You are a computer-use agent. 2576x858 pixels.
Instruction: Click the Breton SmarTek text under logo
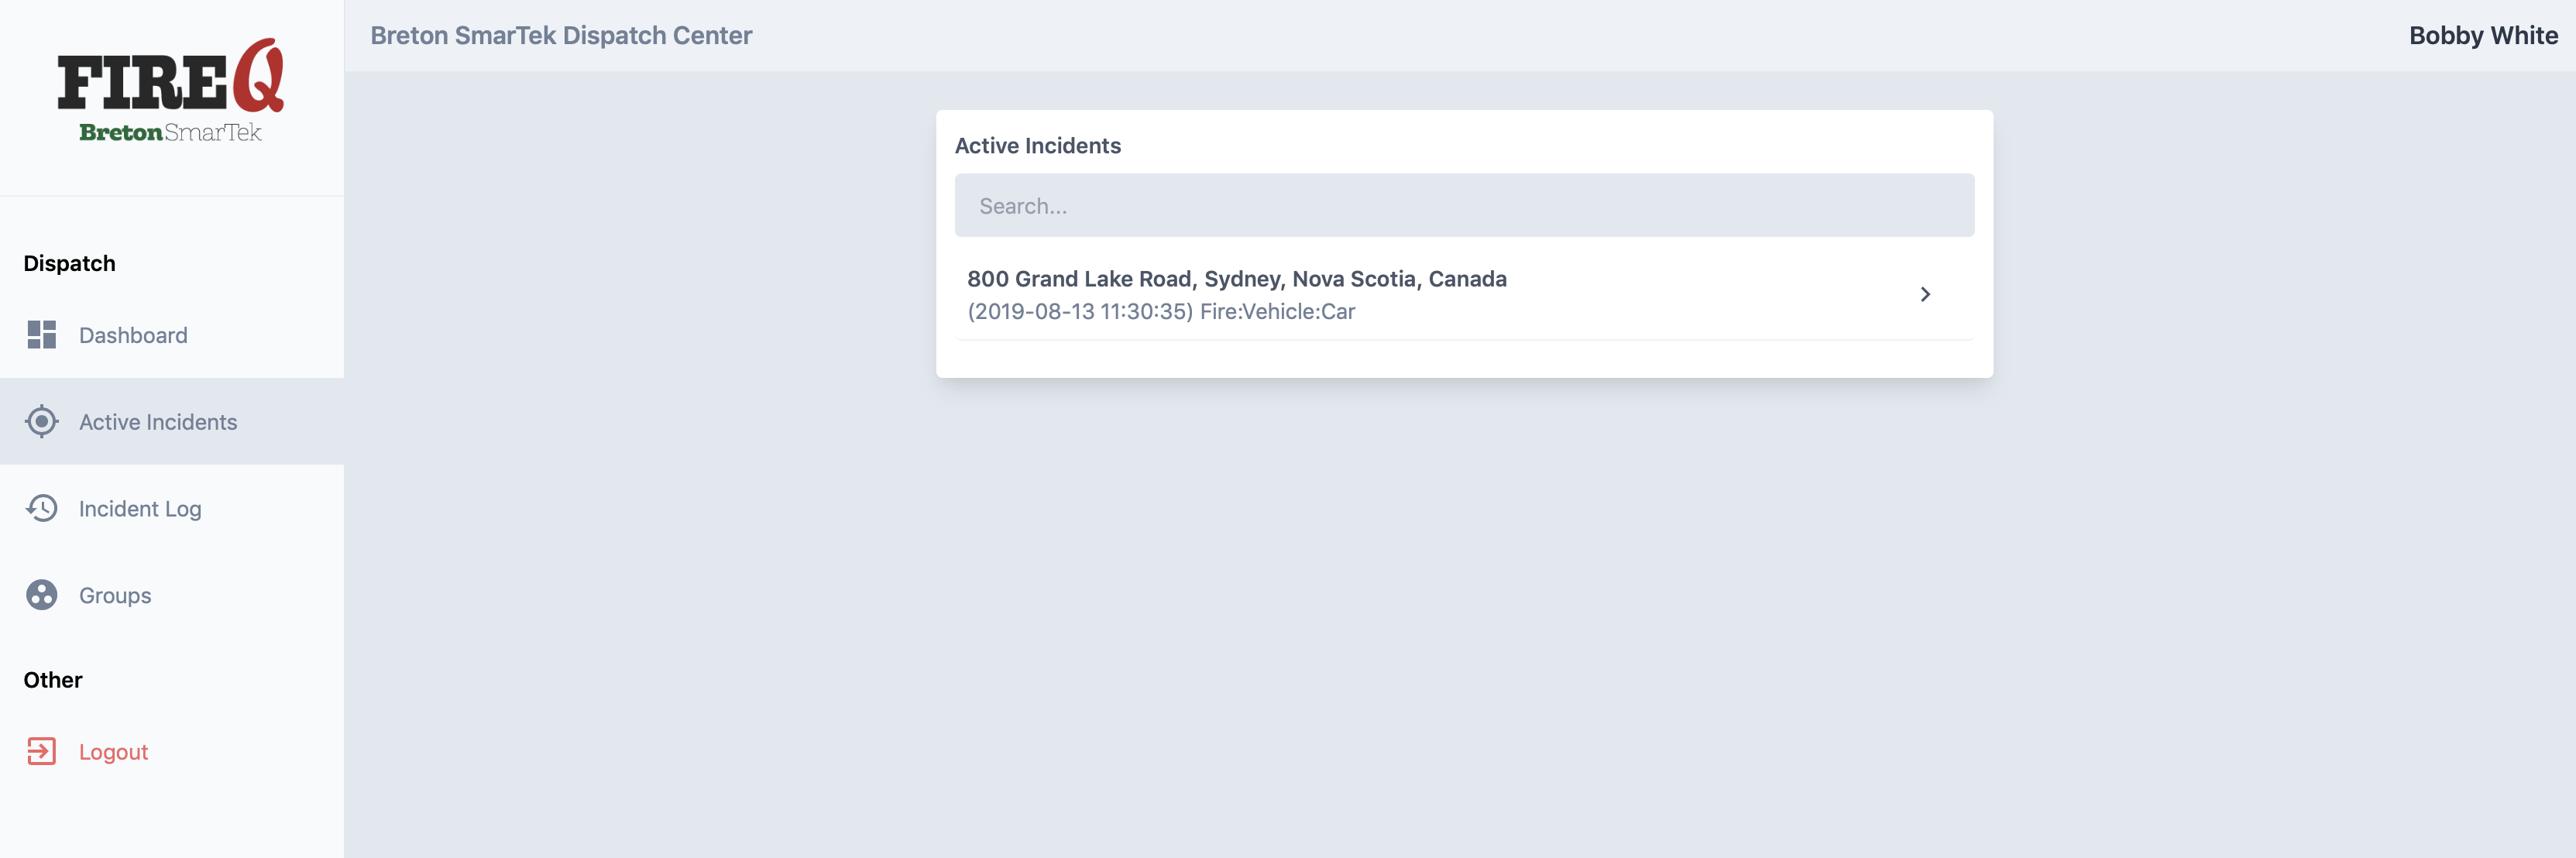(x=171, y=132)
